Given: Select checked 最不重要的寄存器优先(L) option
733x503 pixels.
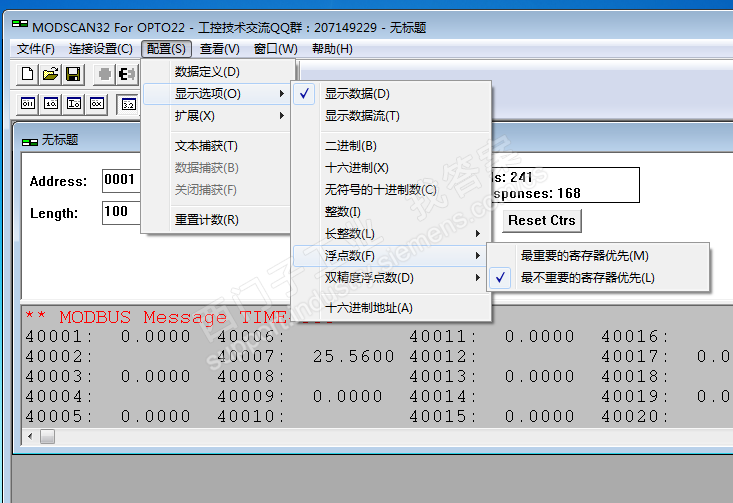Looking at the screenshot, I should click(598, 278).
